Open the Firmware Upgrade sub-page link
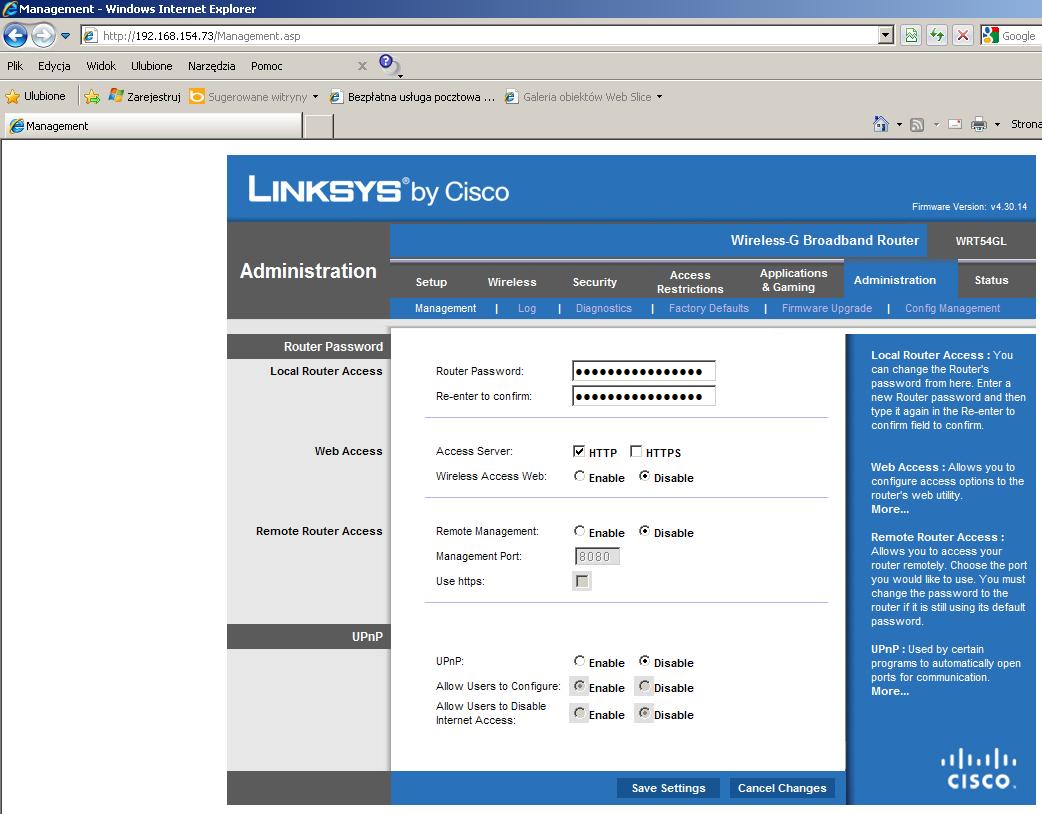This screenshot has height=814, width=1042. [827, 308]
